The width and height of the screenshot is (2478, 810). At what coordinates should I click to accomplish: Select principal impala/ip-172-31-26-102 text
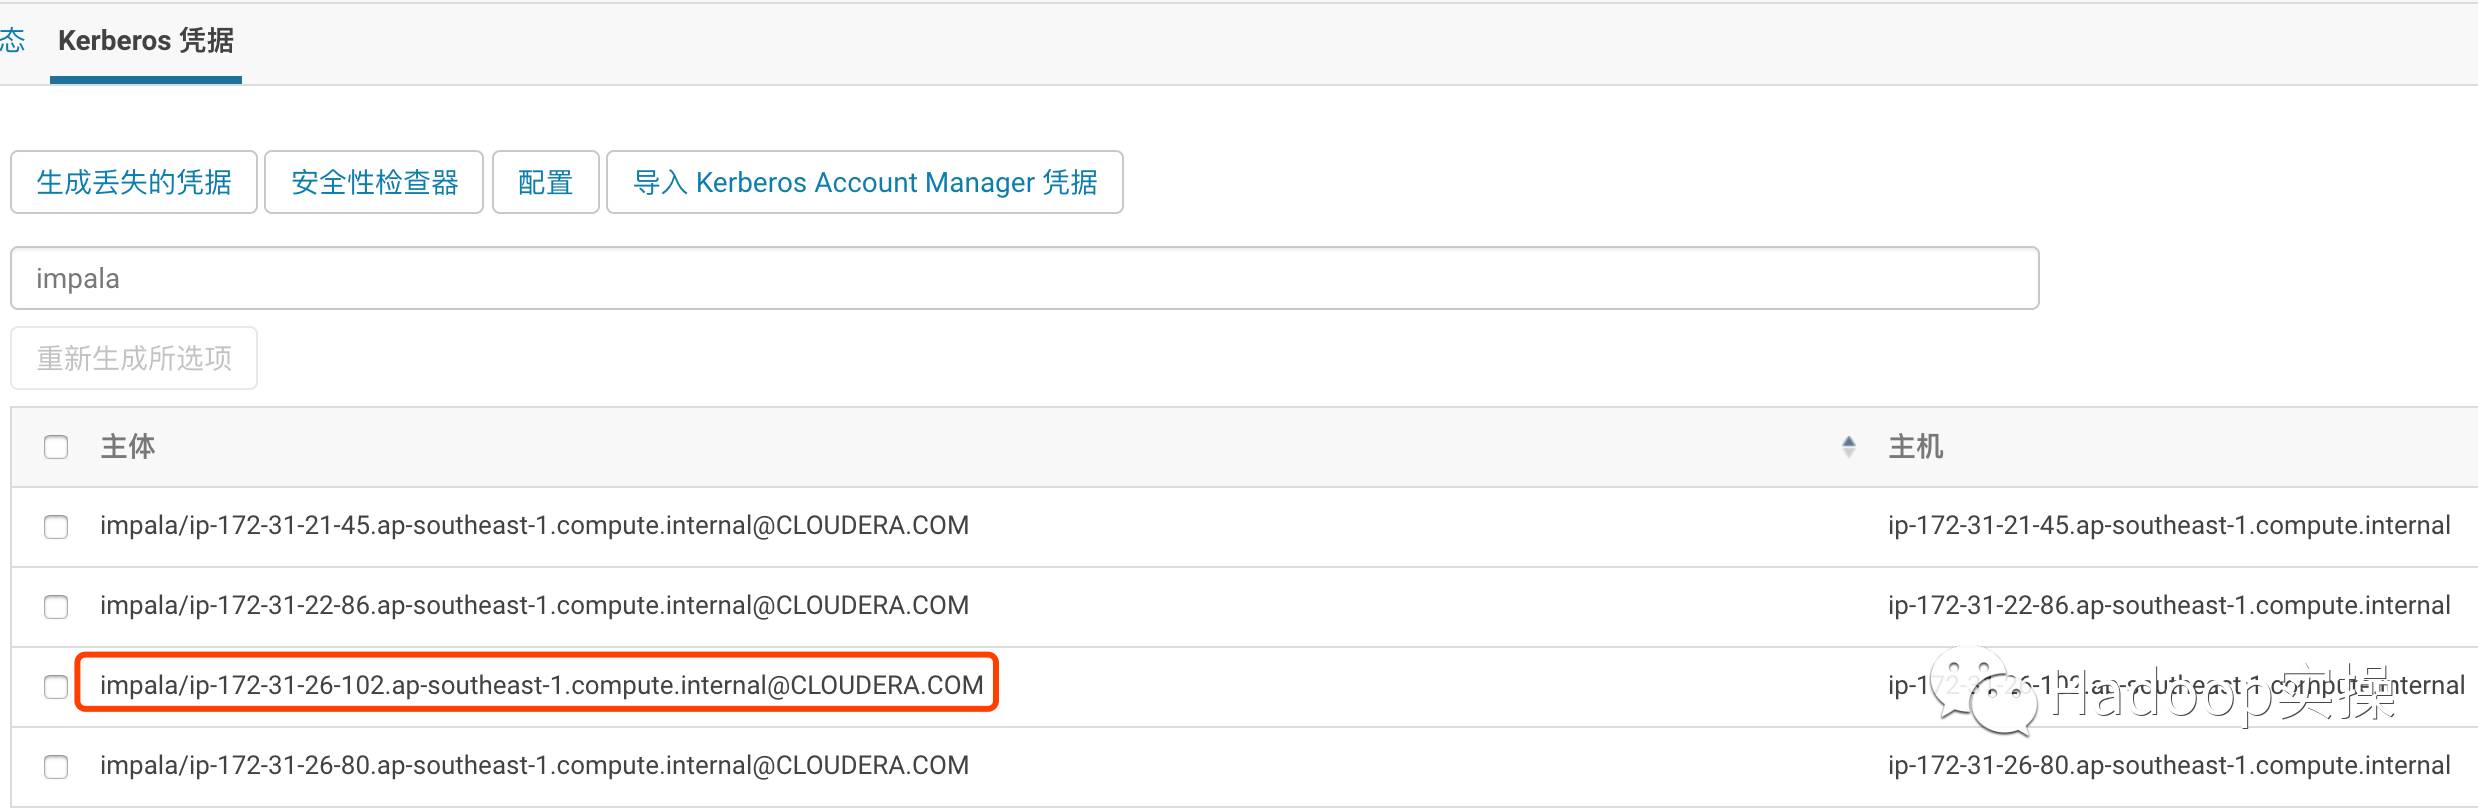tap(541, 685)
